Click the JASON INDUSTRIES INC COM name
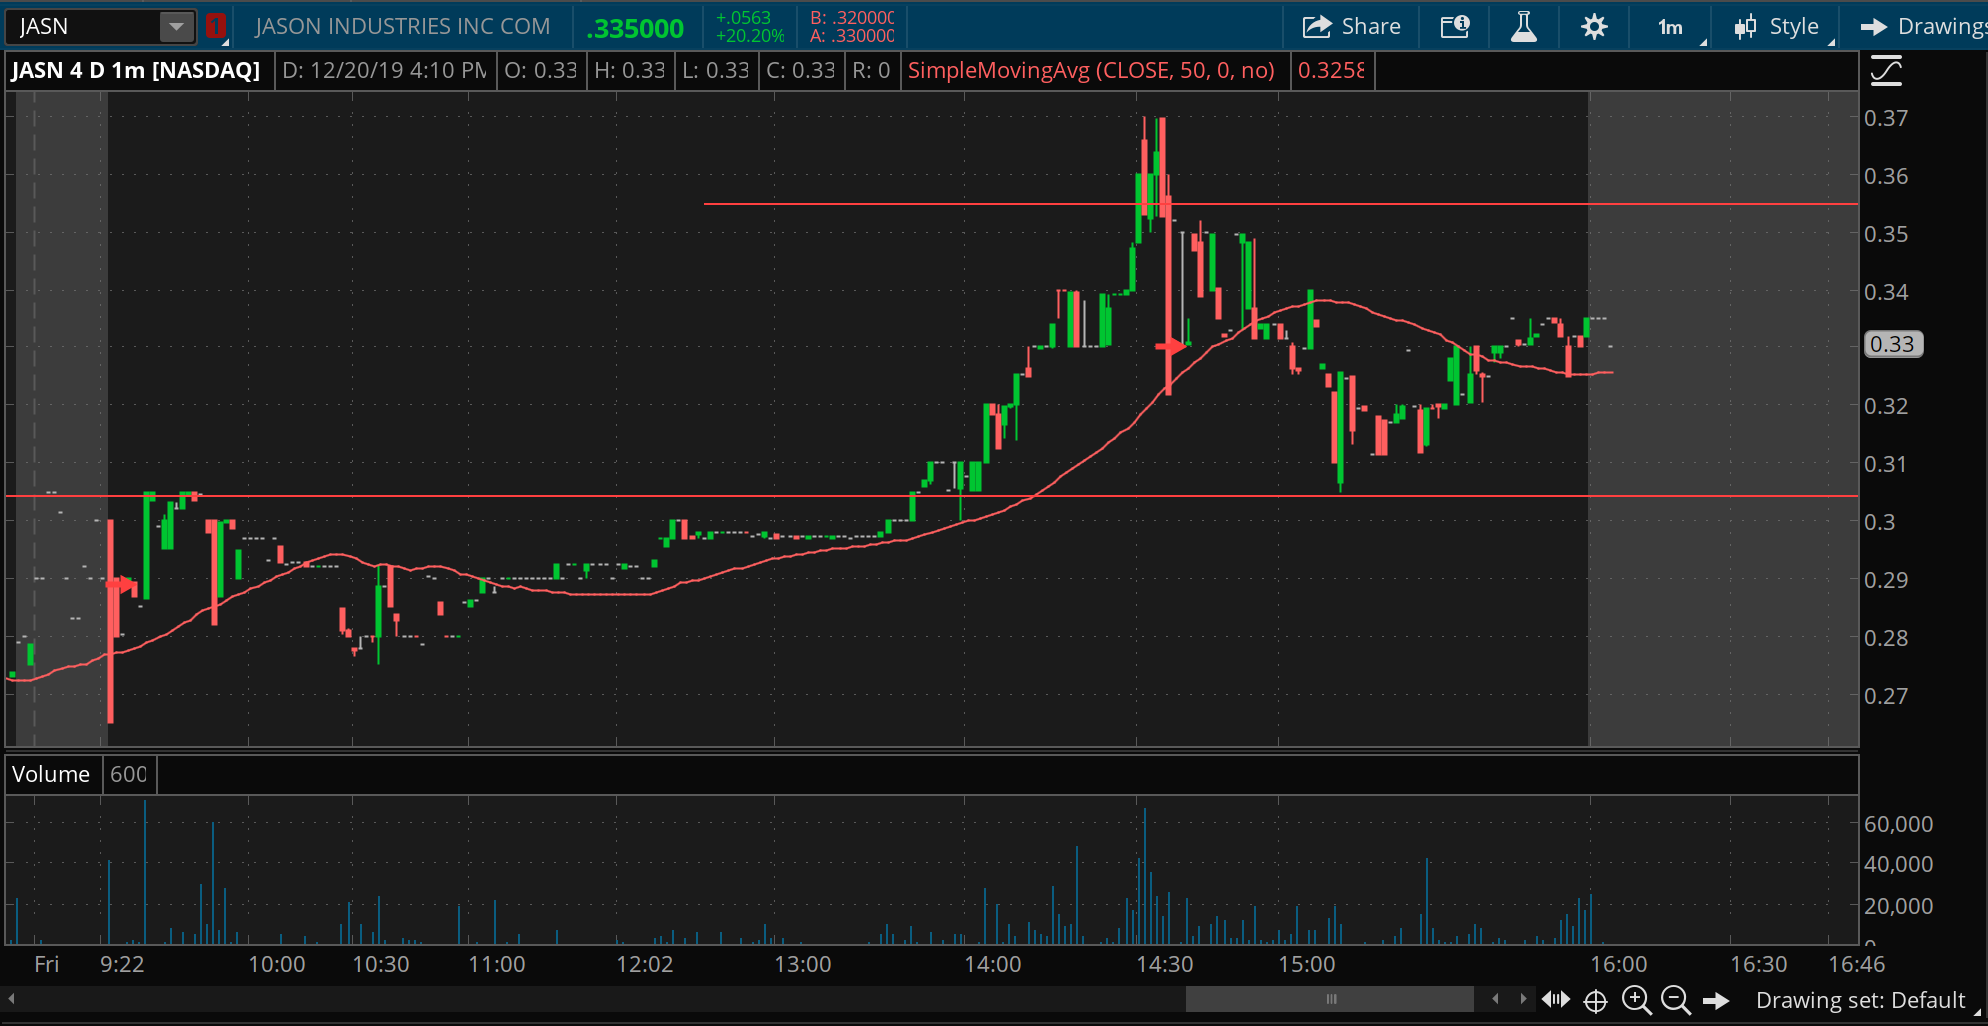The width and height of the screenshot is (1988, 1026). 403,27
